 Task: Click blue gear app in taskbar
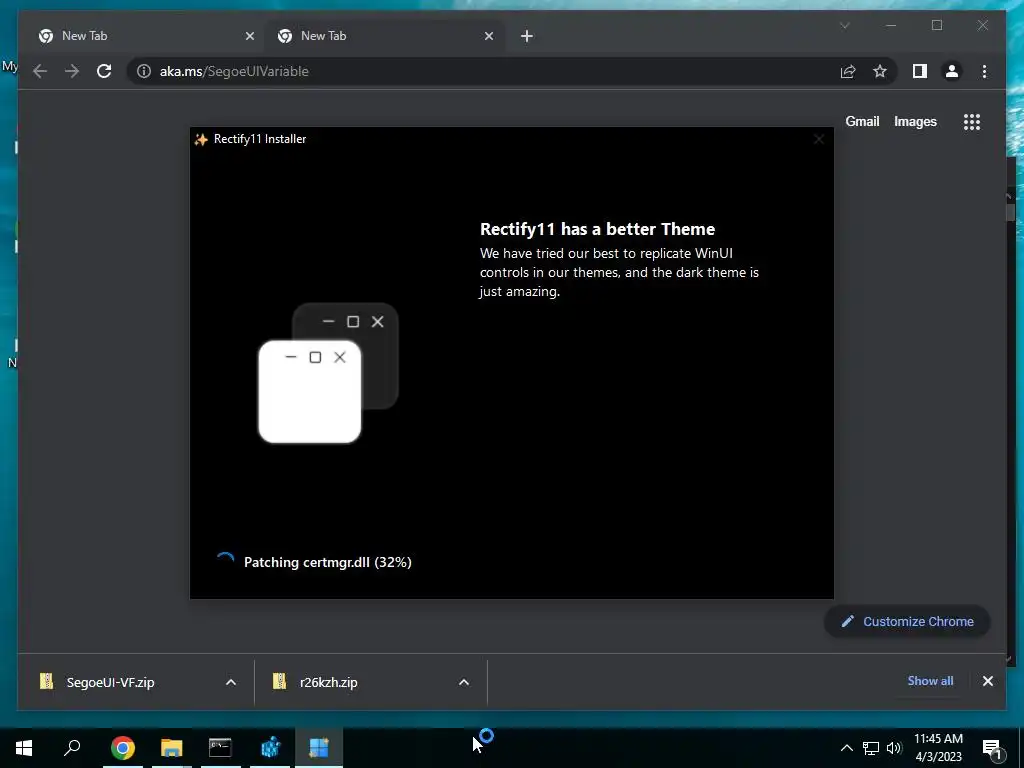click(270, 747)
